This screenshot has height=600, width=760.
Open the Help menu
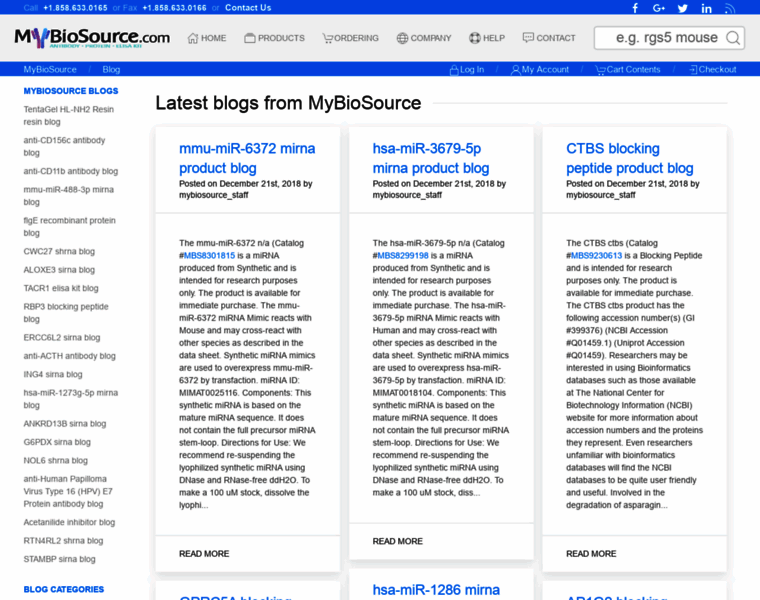click(x=487, y=38)
